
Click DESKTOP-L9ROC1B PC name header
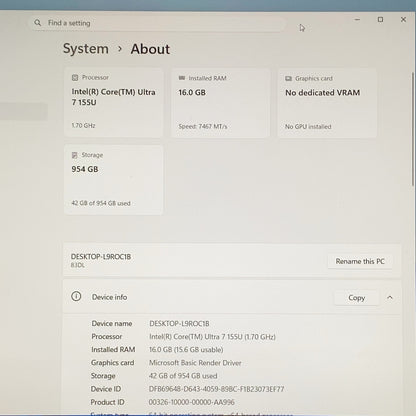coord(101,257)
